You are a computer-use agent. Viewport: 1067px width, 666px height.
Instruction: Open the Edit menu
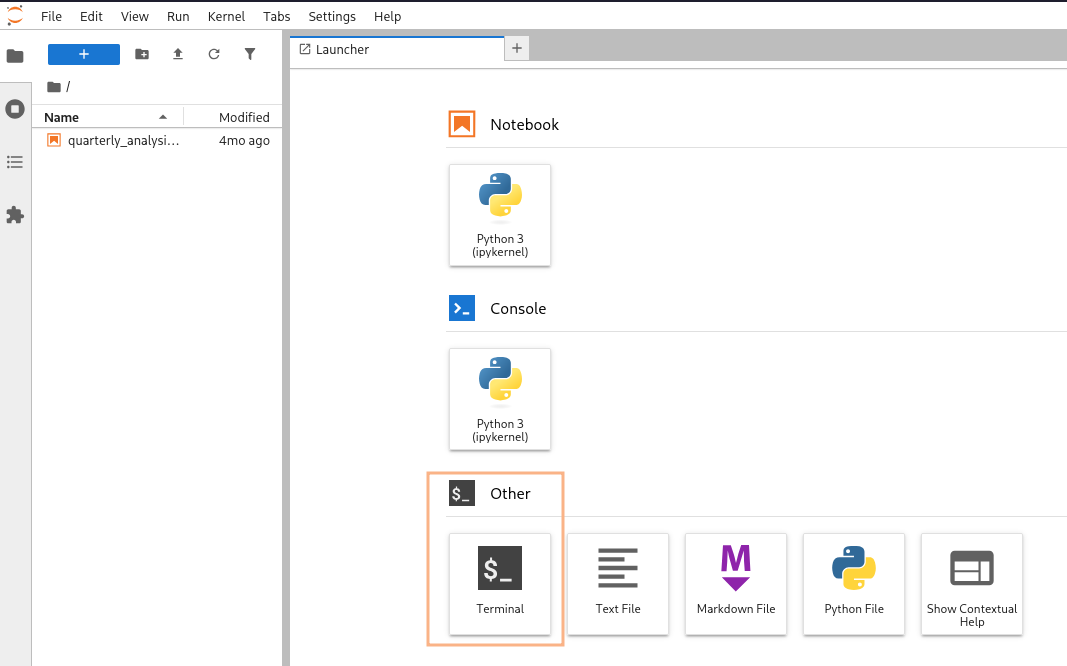91,16
